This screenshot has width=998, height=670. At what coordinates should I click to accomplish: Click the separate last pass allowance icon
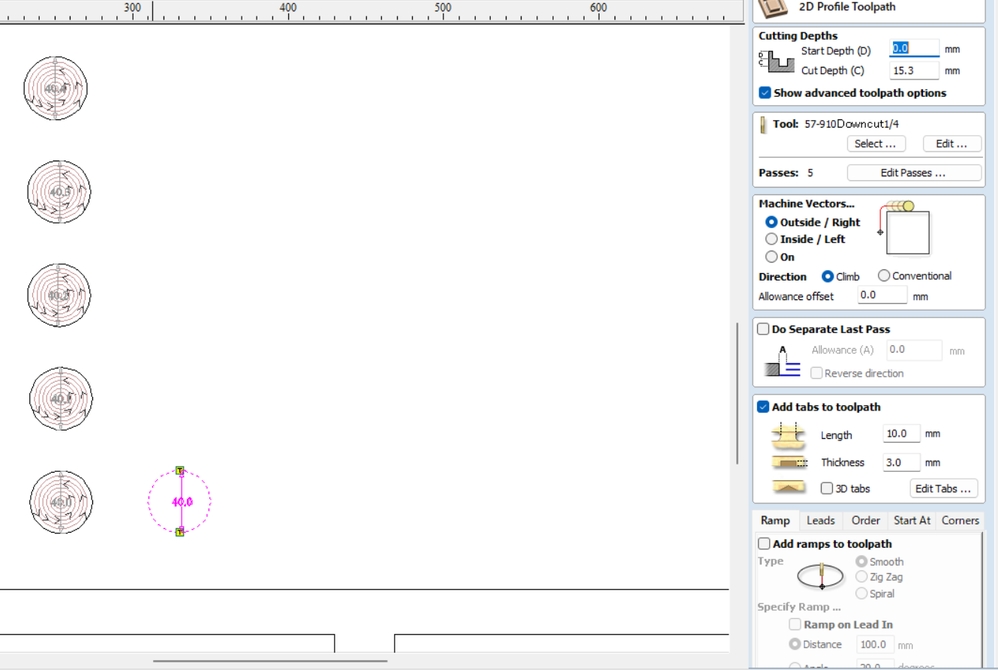(x=782, y=361)
